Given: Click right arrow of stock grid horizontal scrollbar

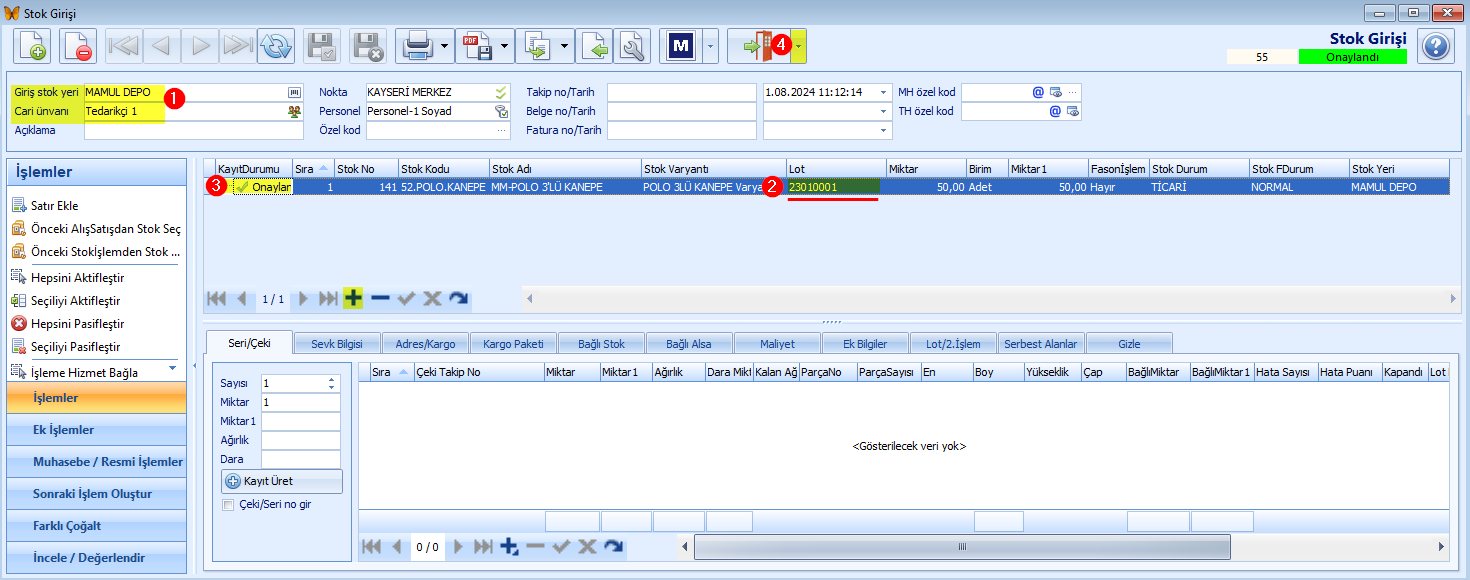Looking at the screenshot, I should click(x=1455, y=298).
